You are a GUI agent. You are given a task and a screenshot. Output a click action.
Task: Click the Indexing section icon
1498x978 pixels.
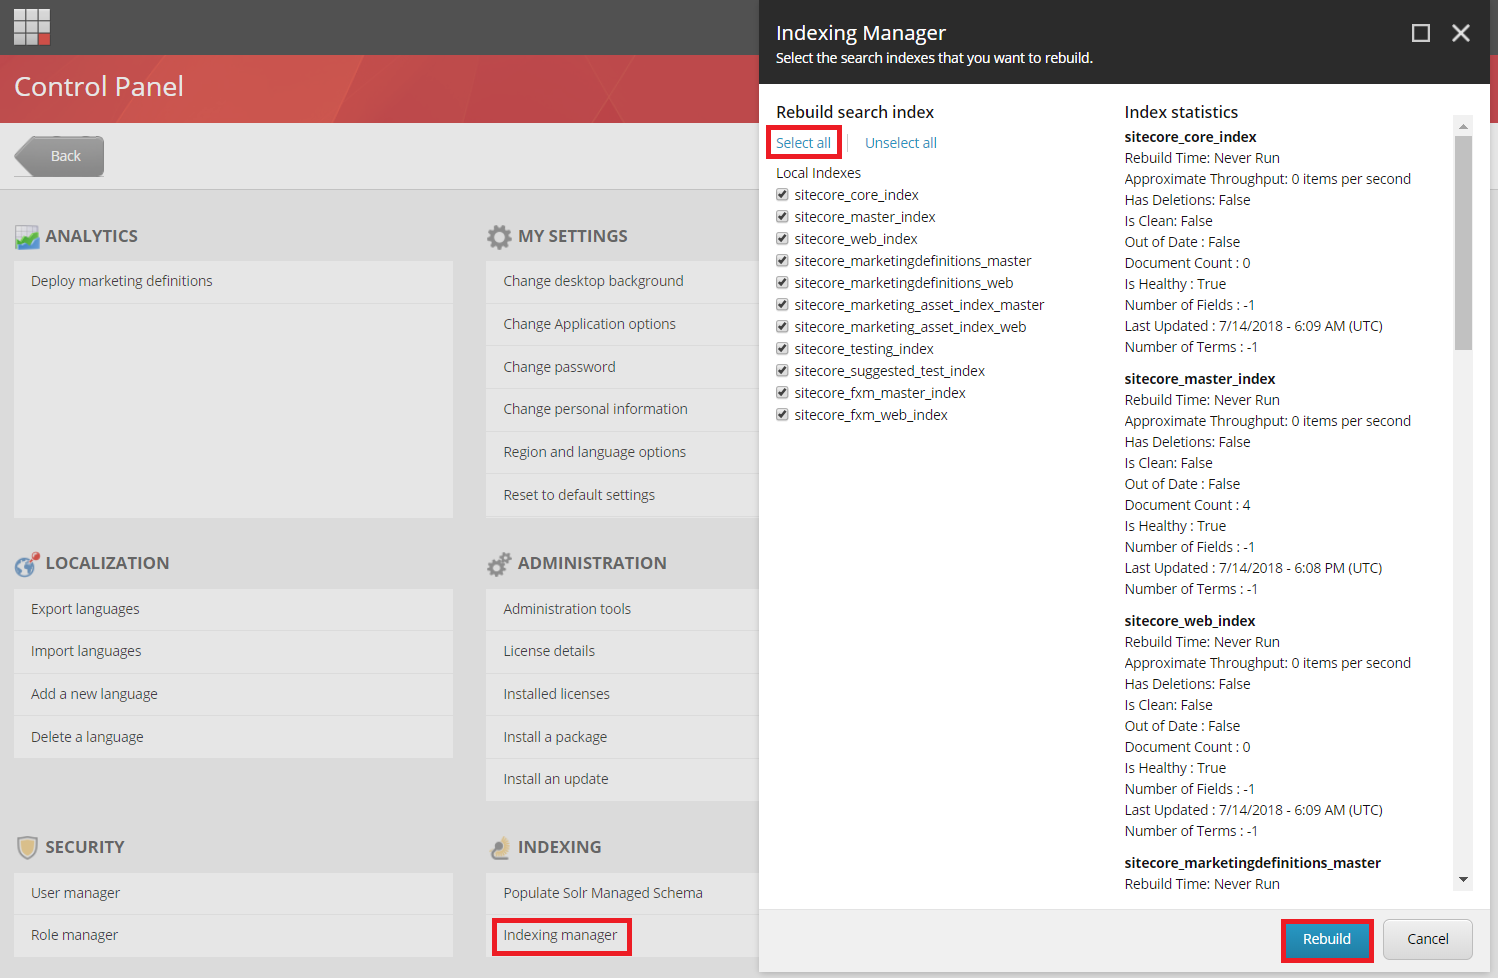(x=500, y=848)
